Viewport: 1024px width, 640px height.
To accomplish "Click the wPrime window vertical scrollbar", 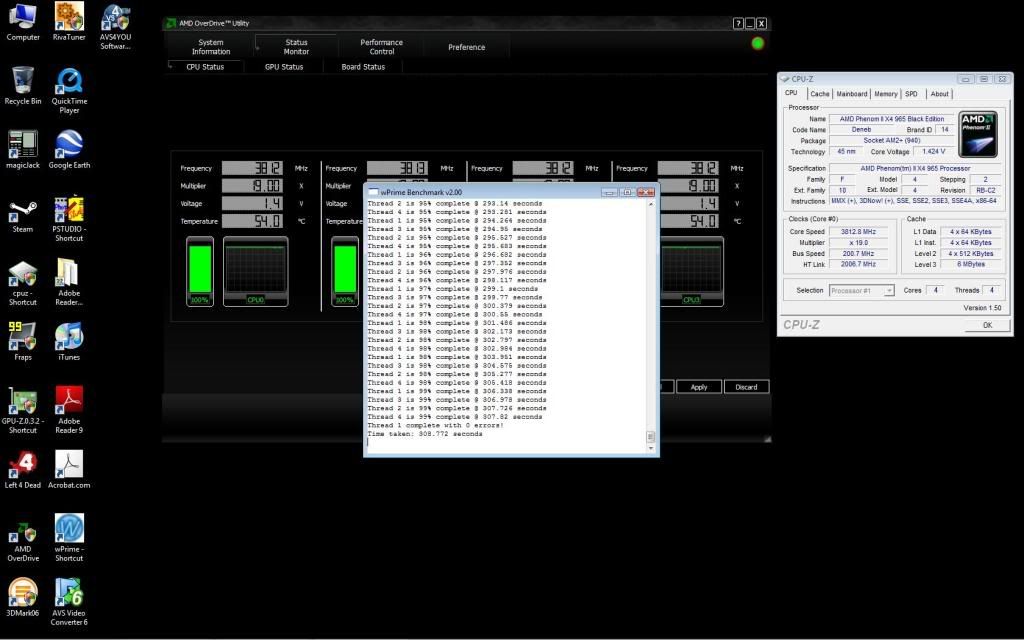I will (650, 324).
